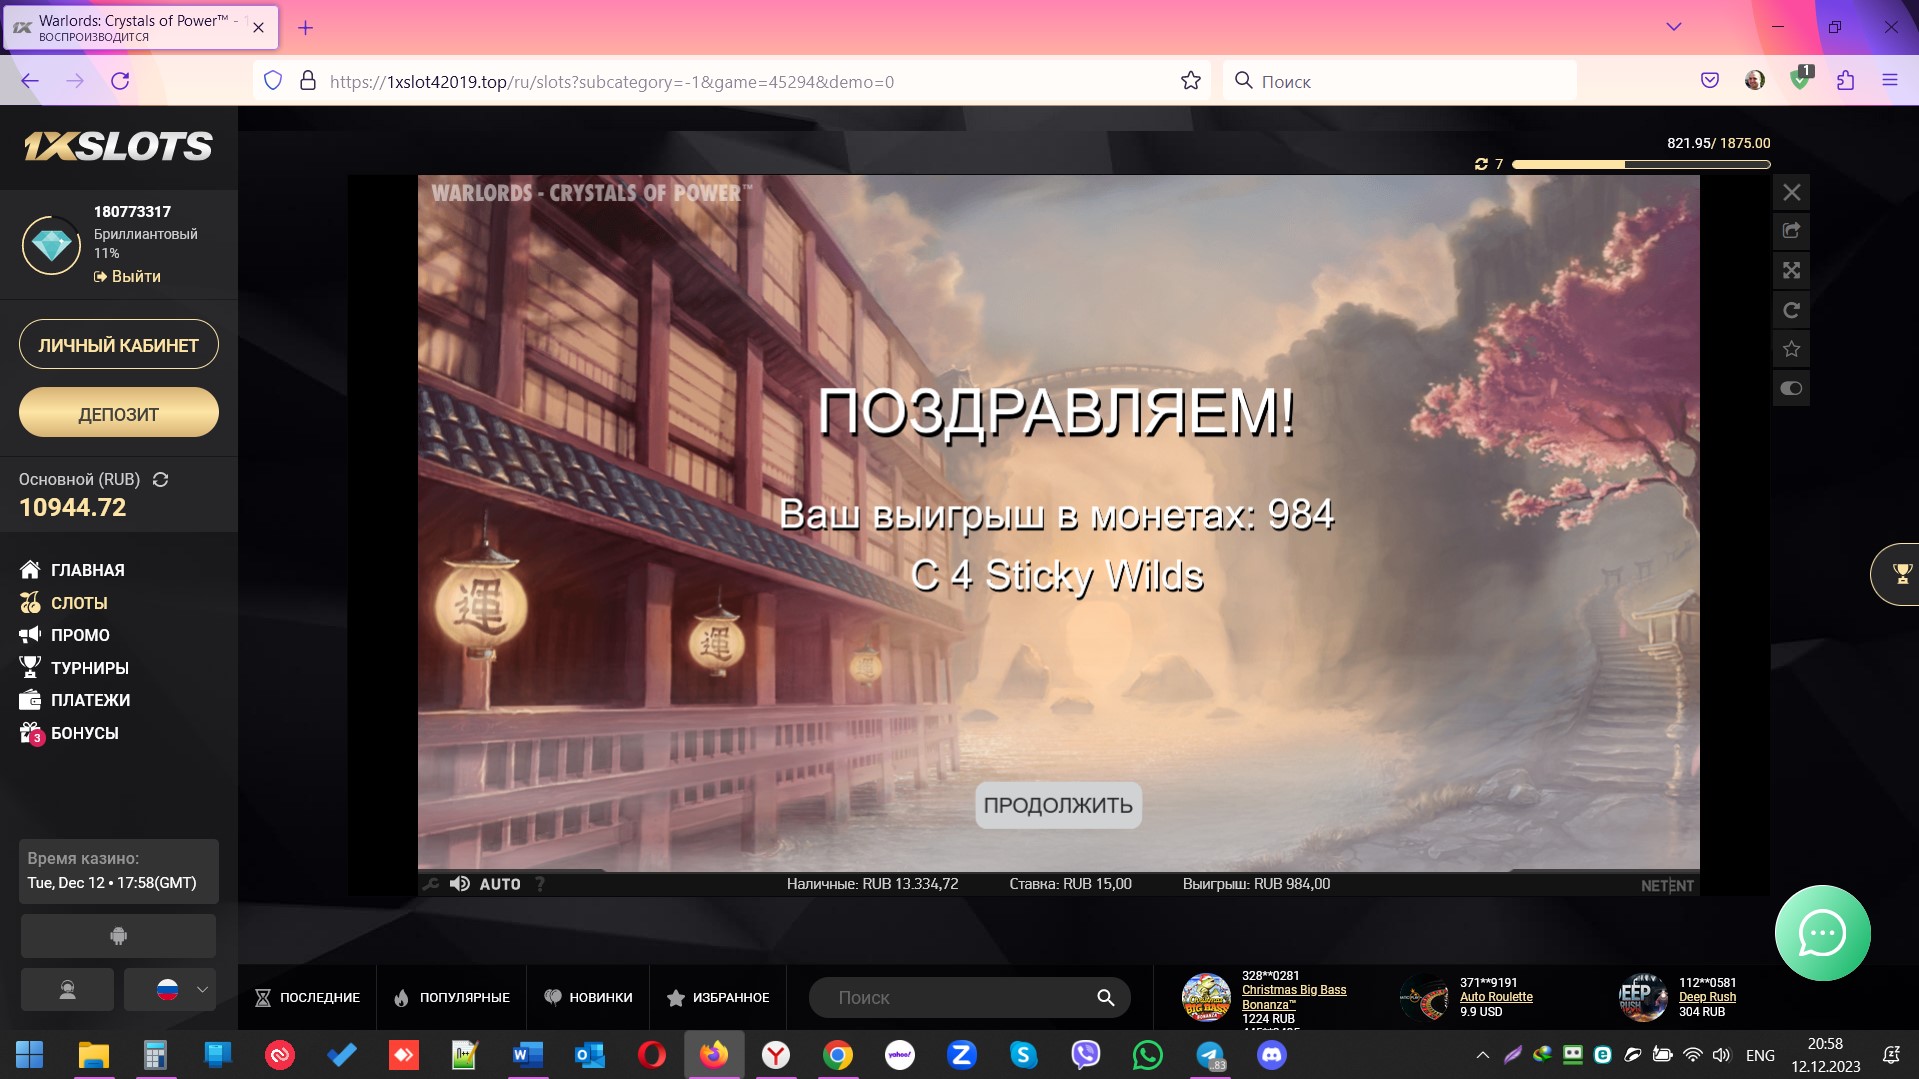1919x1079 pixels.
Task: Click the Android app download button
Action: coord(118,936)
